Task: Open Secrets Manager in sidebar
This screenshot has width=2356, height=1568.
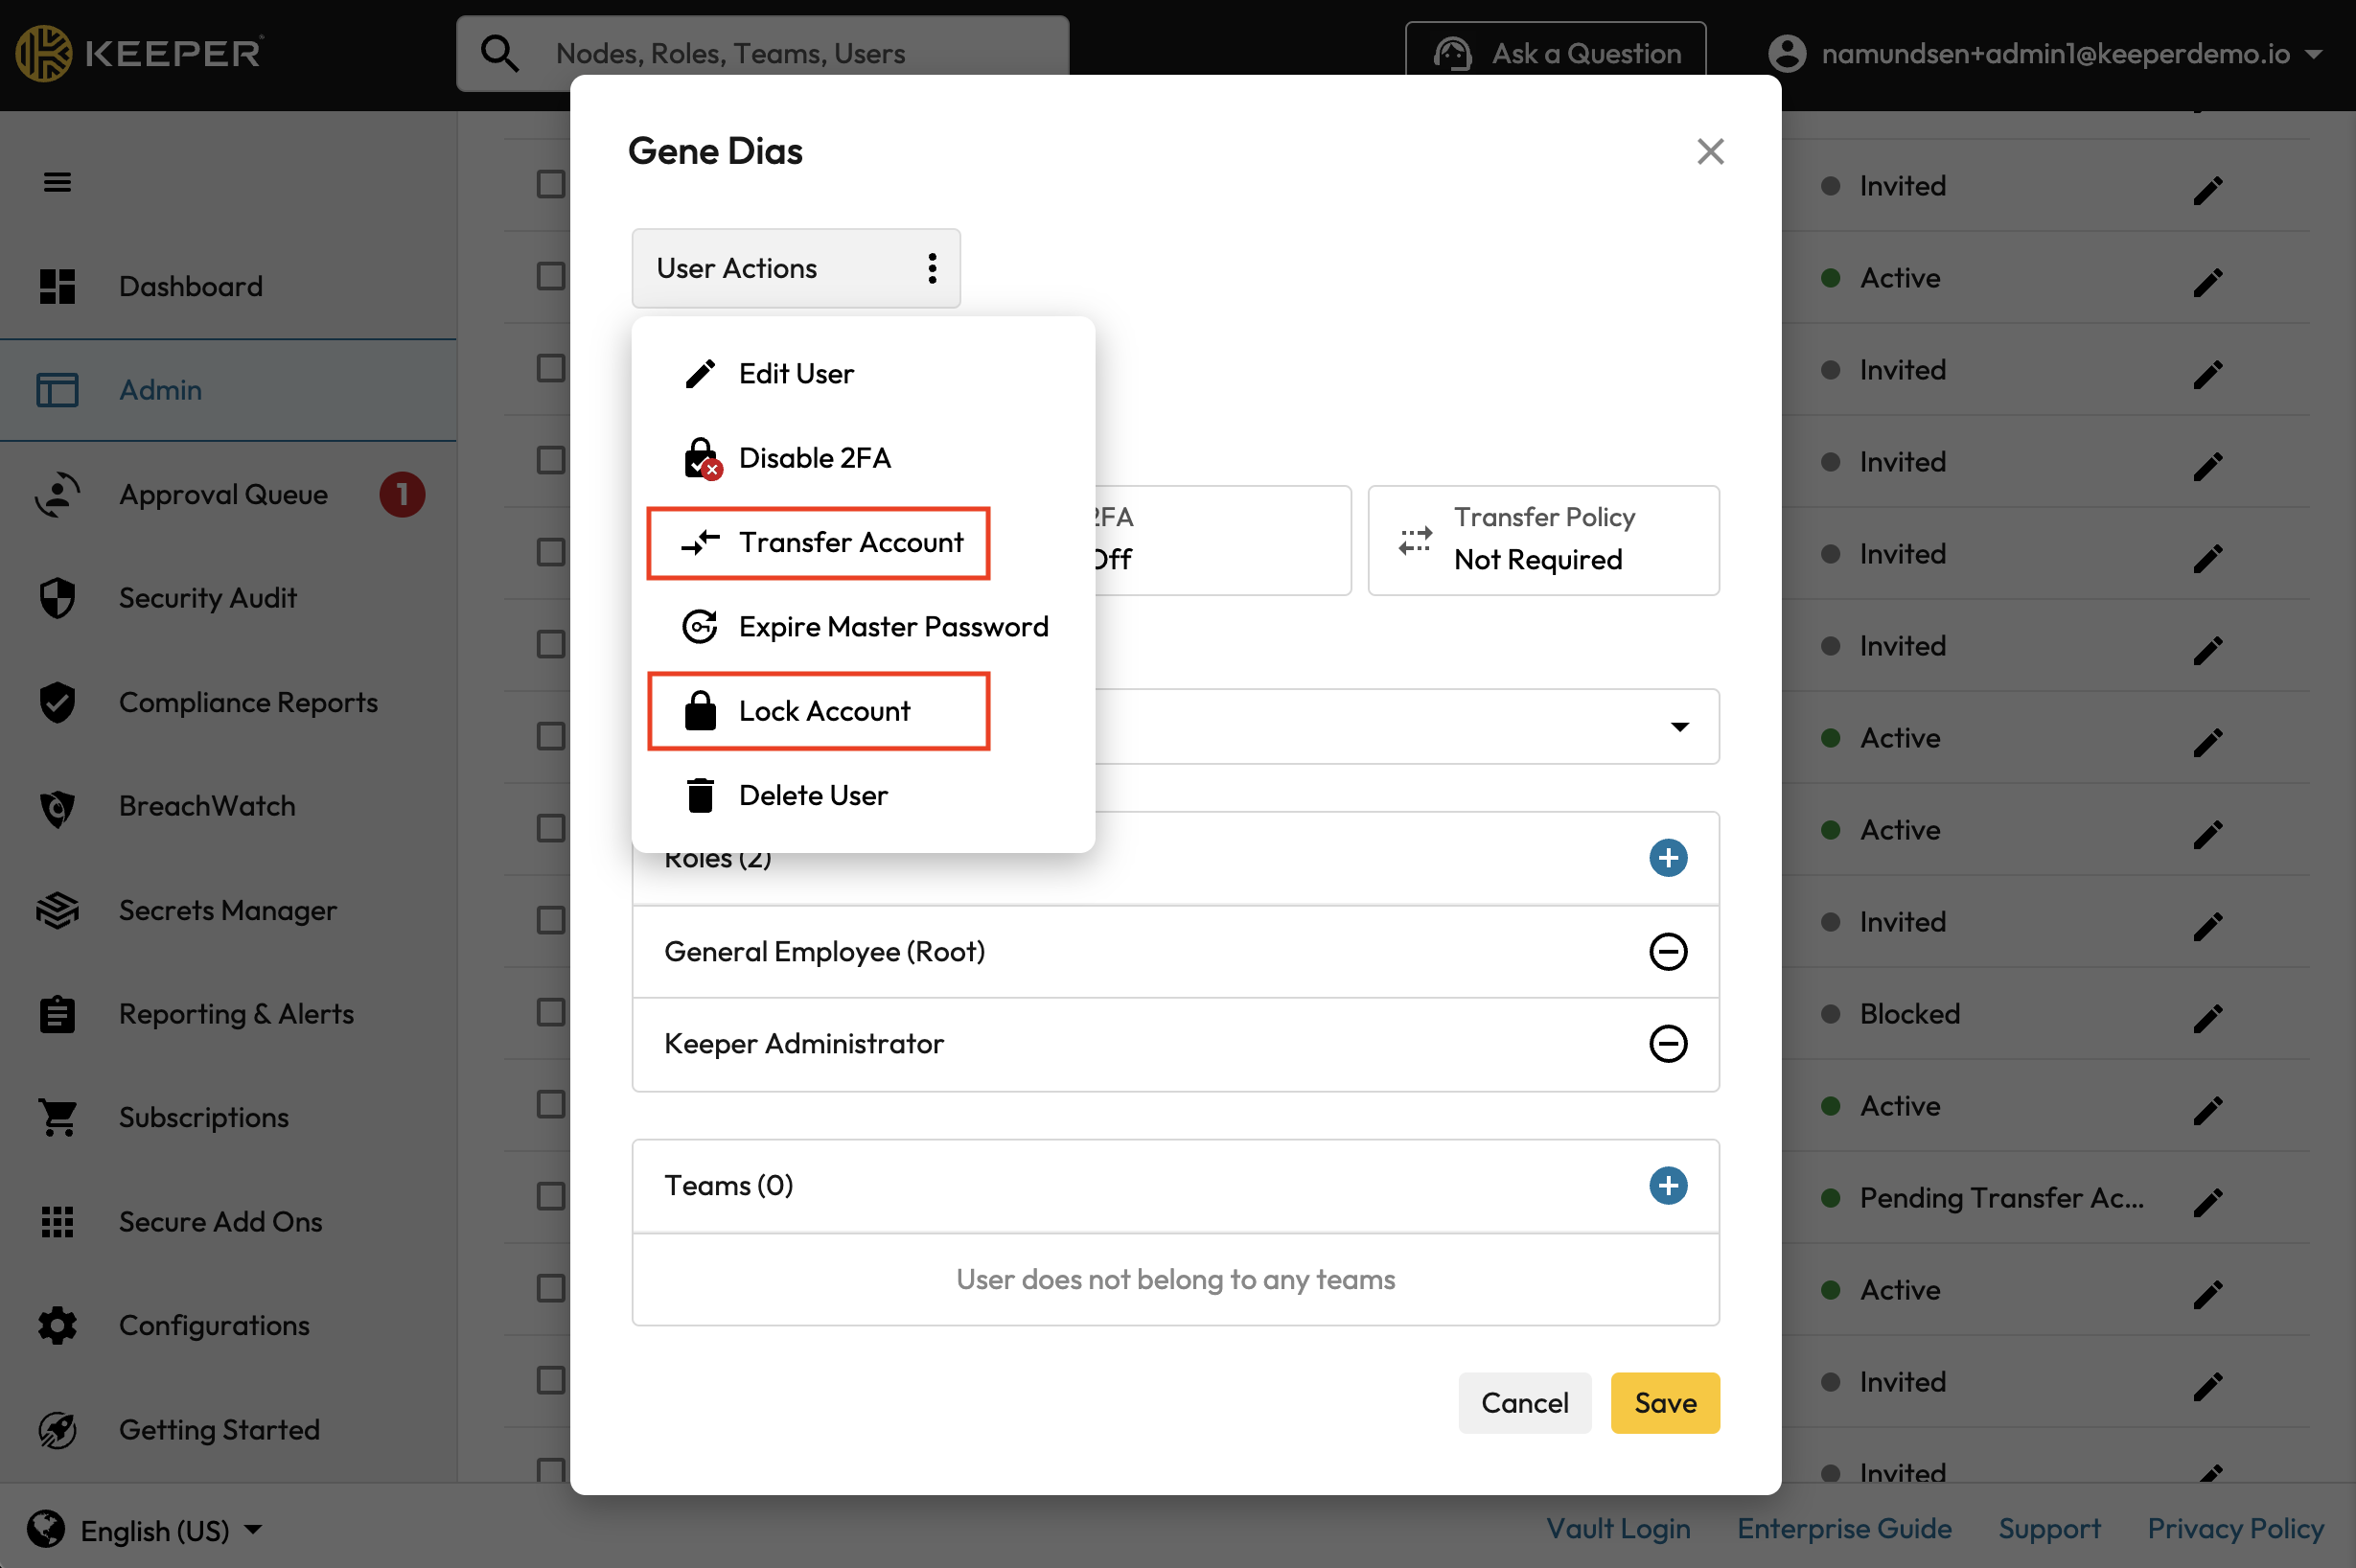Action: 227,910
